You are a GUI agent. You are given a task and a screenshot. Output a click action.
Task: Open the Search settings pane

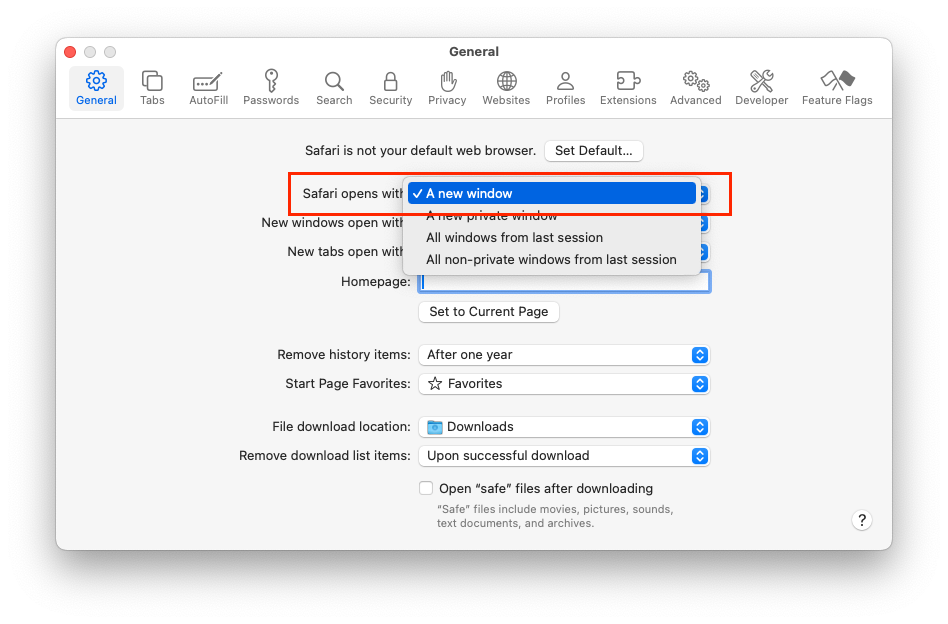(334, 88)
